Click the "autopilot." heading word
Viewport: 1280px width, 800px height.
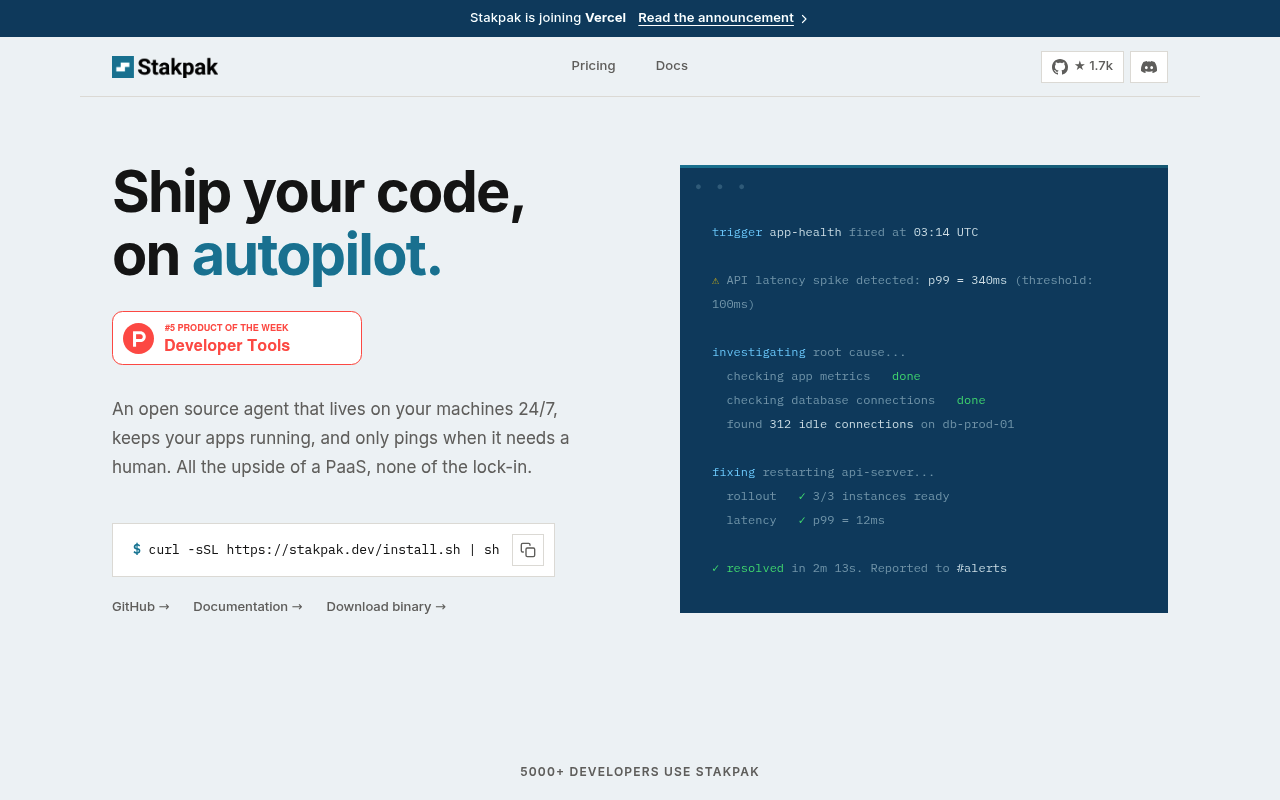(x=316, y=255)
